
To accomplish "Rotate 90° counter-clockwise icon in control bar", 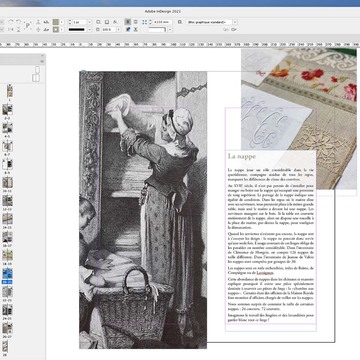I will click(18, 22).
